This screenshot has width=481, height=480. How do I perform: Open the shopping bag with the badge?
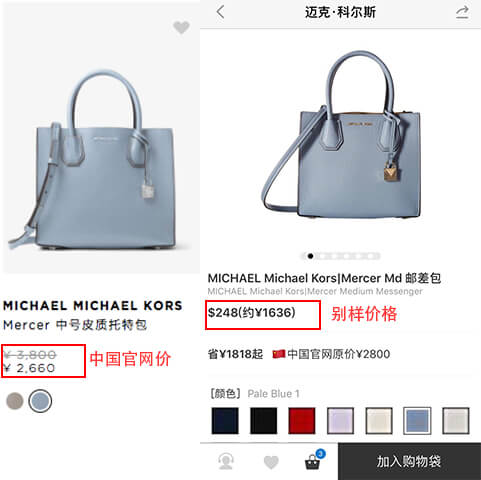coord(314,460)
